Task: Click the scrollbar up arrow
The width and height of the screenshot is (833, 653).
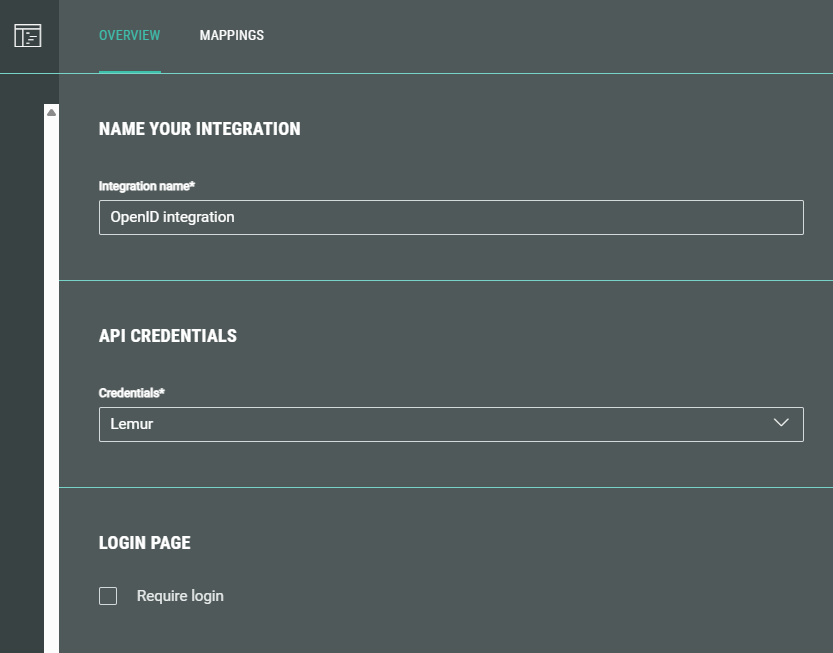Action: 51,112
